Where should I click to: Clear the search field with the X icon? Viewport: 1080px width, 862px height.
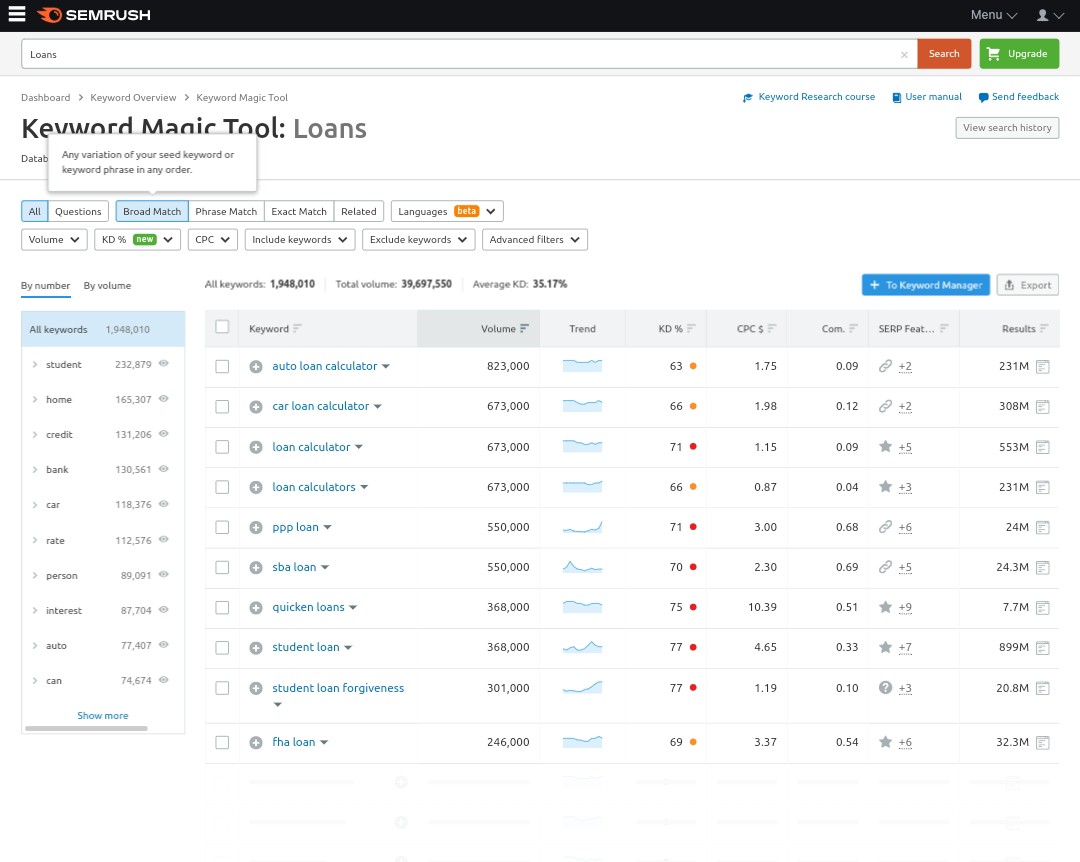(x=904, y=54)
